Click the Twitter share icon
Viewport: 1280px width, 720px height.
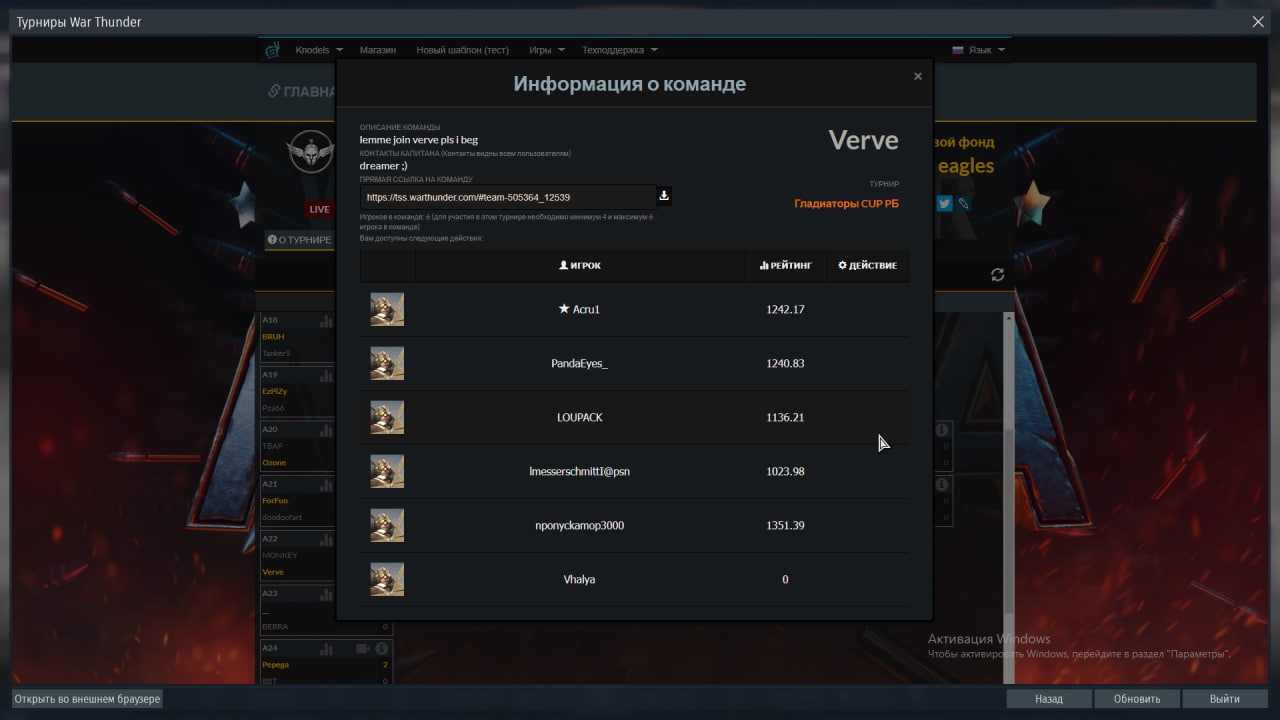click(x=944, y=203)
